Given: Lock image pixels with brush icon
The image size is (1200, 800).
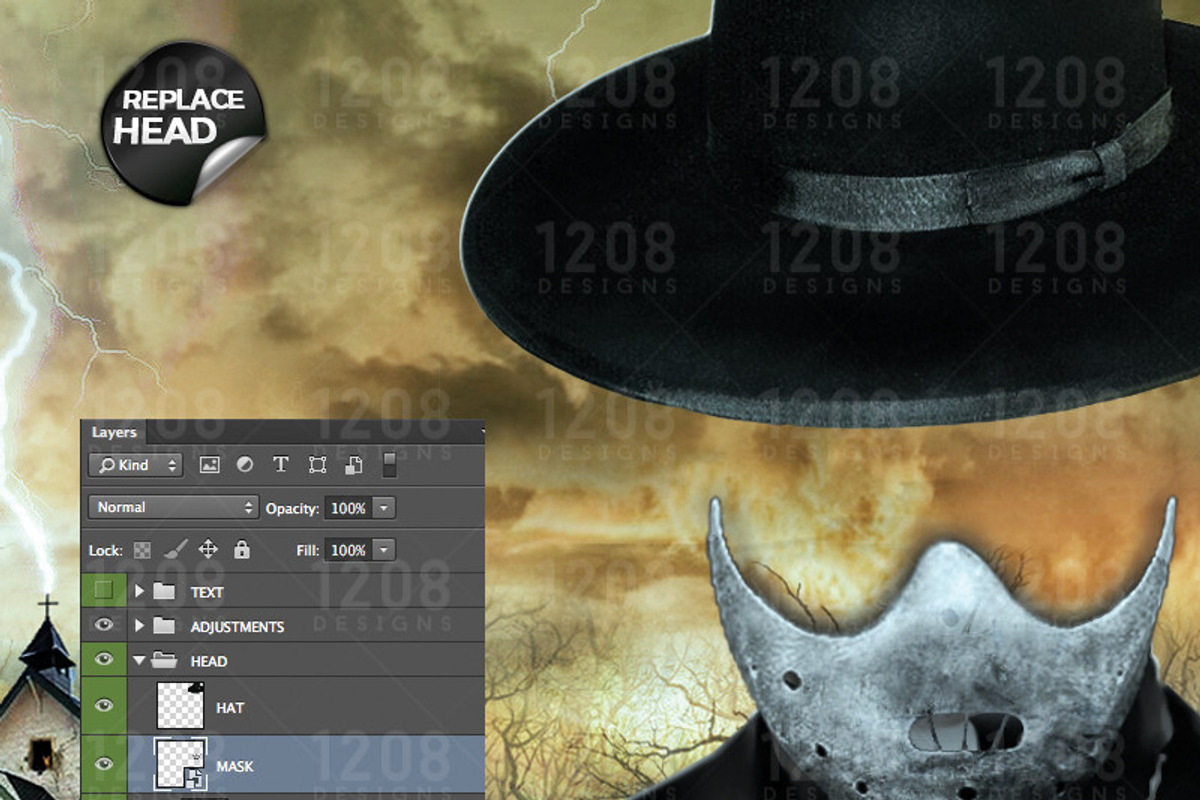Looking at the screenshot, I should point(174,549).
